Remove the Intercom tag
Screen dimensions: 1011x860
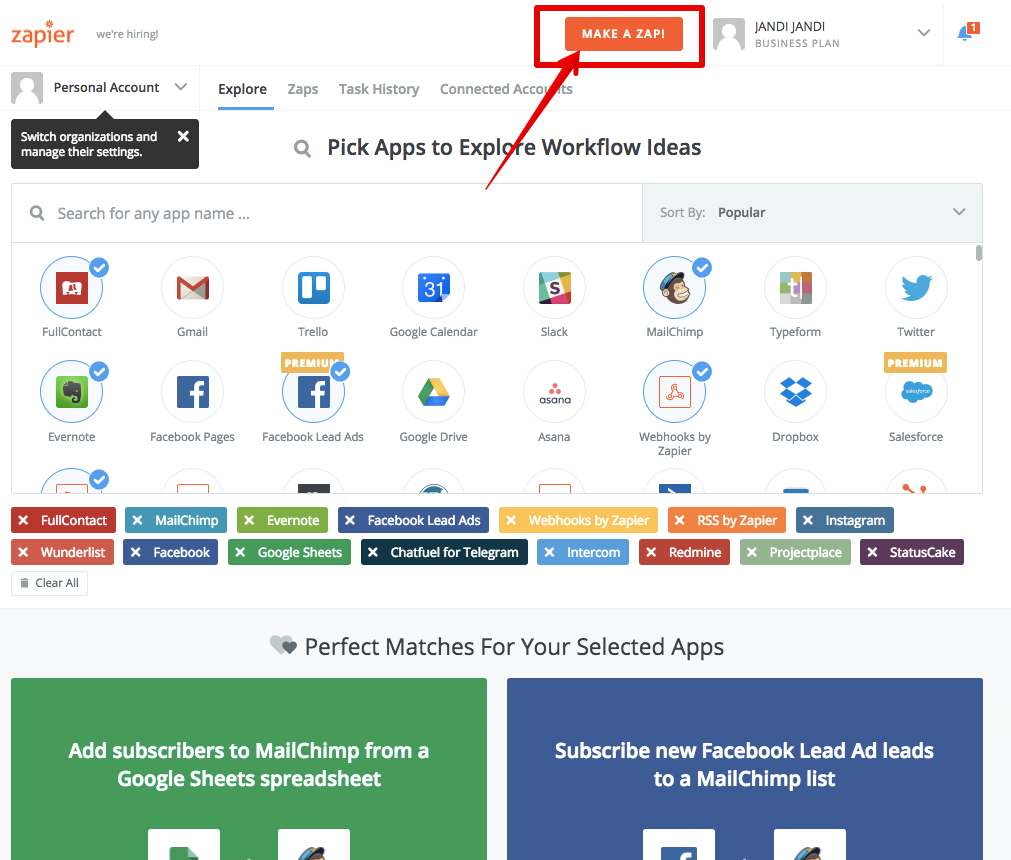(x=549, y=552)
